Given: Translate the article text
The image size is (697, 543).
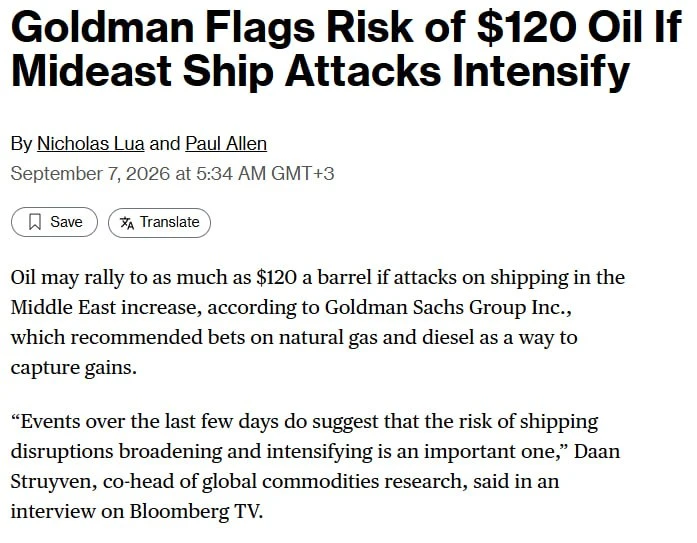Looking at the screenshot, I should click(159, 223).
